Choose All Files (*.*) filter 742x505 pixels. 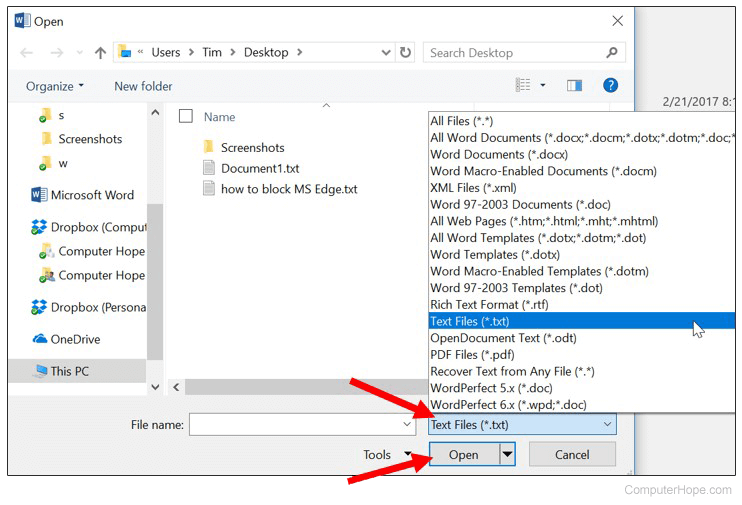tap(582, 121)
